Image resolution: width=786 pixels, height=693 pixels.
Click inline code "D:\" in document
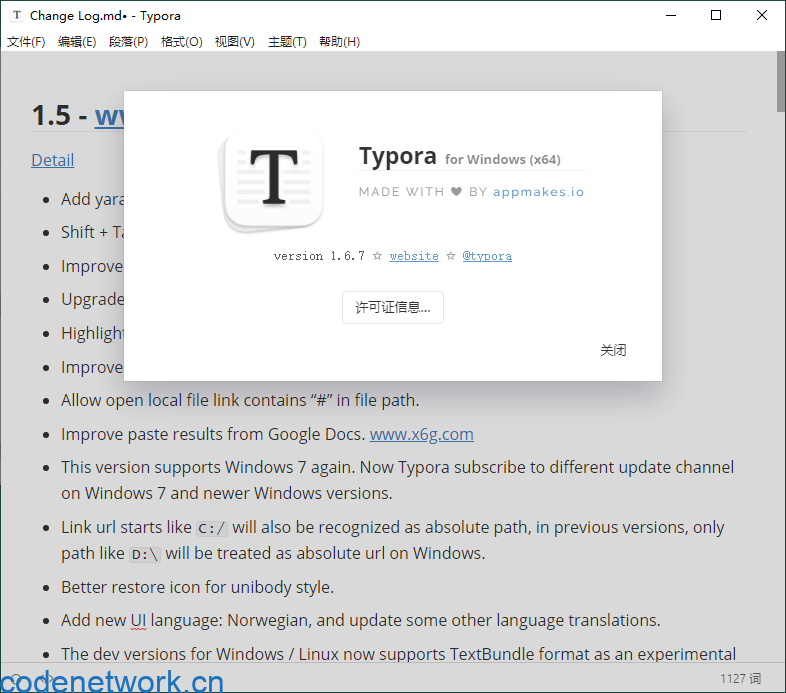pyautogui.click(x=145, y=555)
